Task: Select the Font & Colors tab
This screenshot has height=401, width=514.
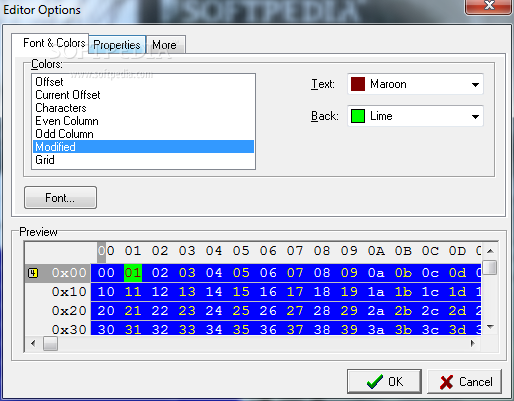Action: 50,43
